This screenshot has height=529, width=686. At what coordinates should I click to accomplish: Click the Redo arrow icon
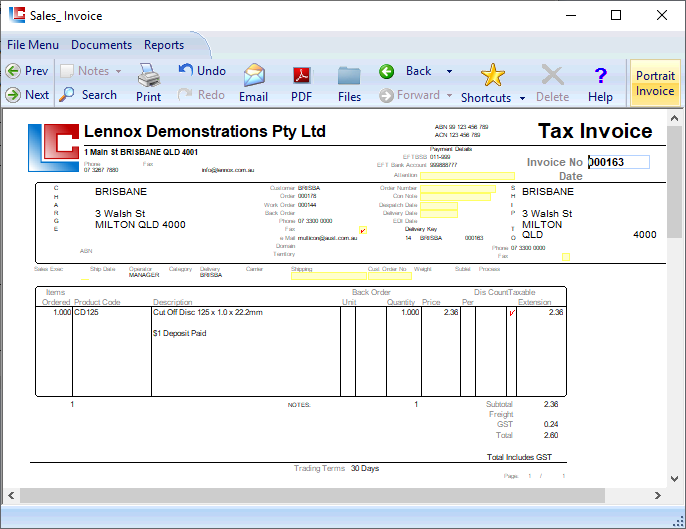point(185,94)
